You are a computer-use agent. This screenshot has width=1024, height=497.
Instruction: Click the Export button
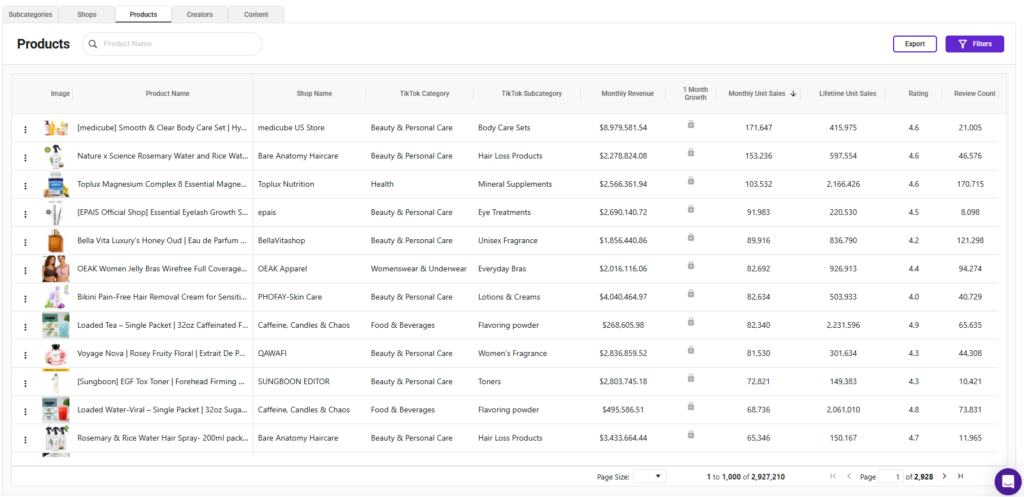point(915,44)
